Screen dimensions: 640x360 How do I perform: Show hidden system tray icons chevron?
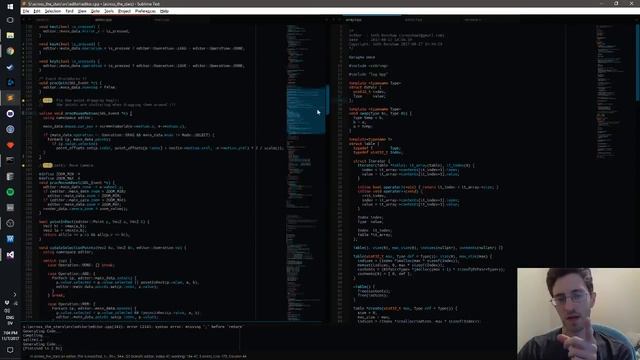click(x=15, y=294)
